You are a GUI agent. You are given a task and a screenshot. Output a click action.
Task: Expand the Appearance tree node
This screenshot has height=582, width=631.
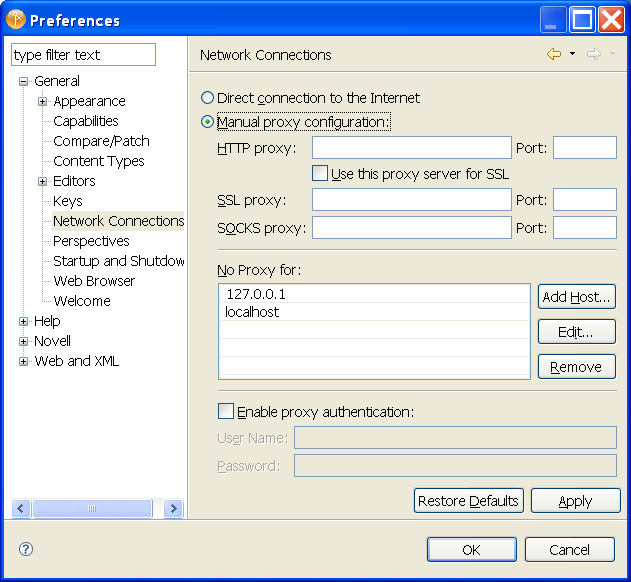pyautogui.click(x=42, y=101)
